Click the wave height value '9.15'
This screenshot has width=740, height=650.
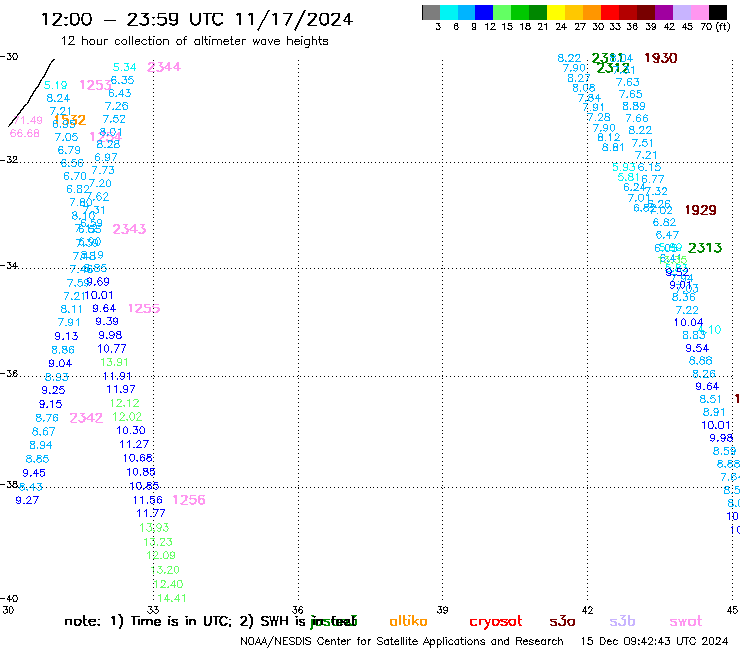pos(50,405)
